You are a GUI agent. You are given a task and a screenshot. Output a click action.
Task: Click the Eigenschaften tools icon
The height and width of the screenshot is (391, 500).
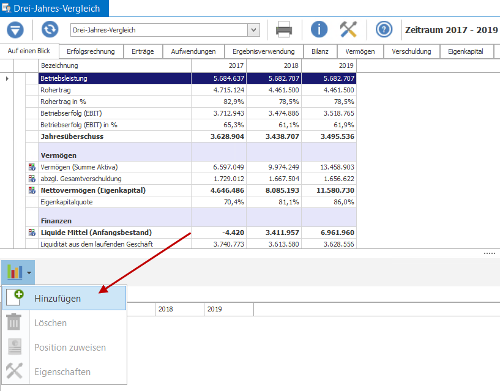[x=14, y=371]
